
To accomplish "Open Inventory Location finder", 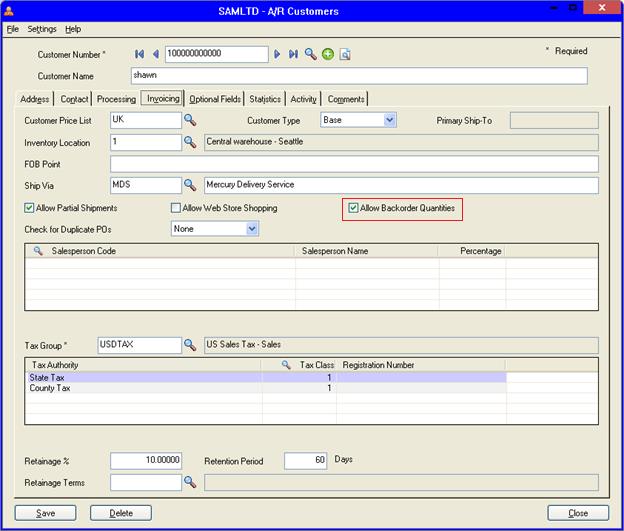I will click(190, 142).
